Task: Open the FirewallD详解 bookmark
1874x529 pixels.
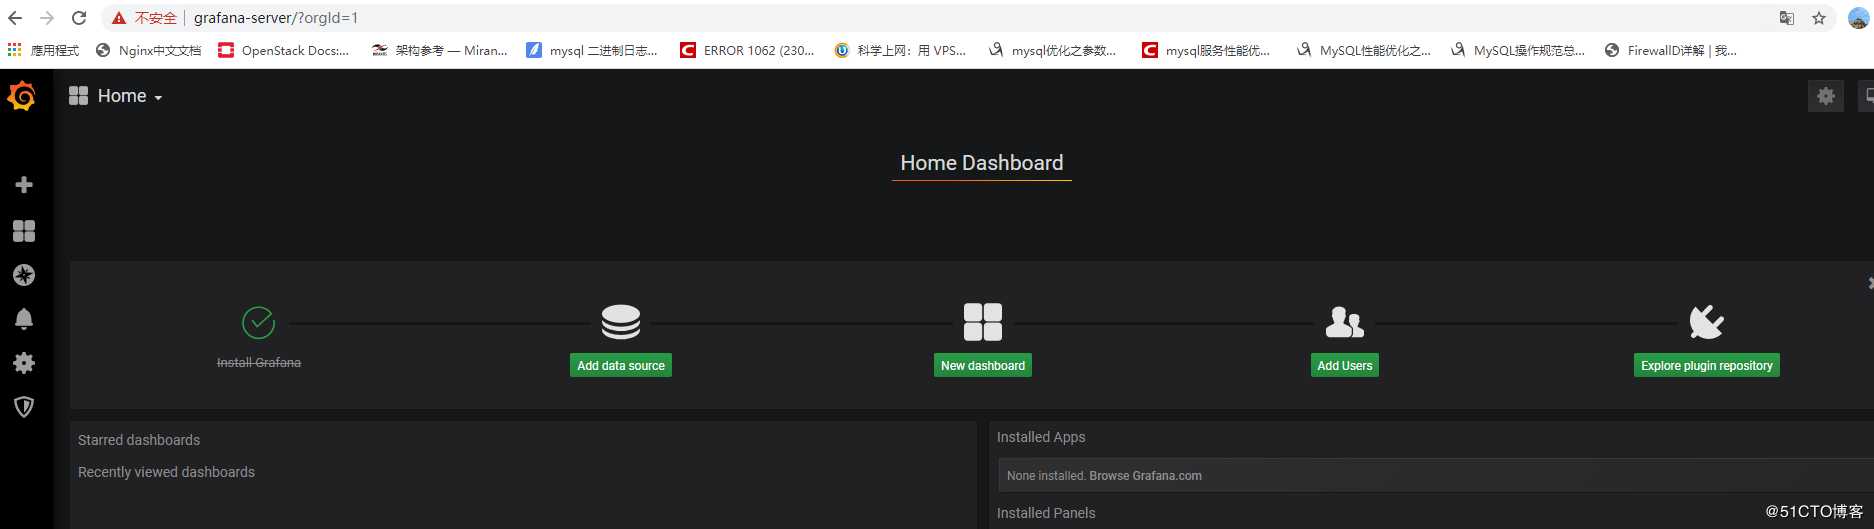Action: pos(1670,50)
